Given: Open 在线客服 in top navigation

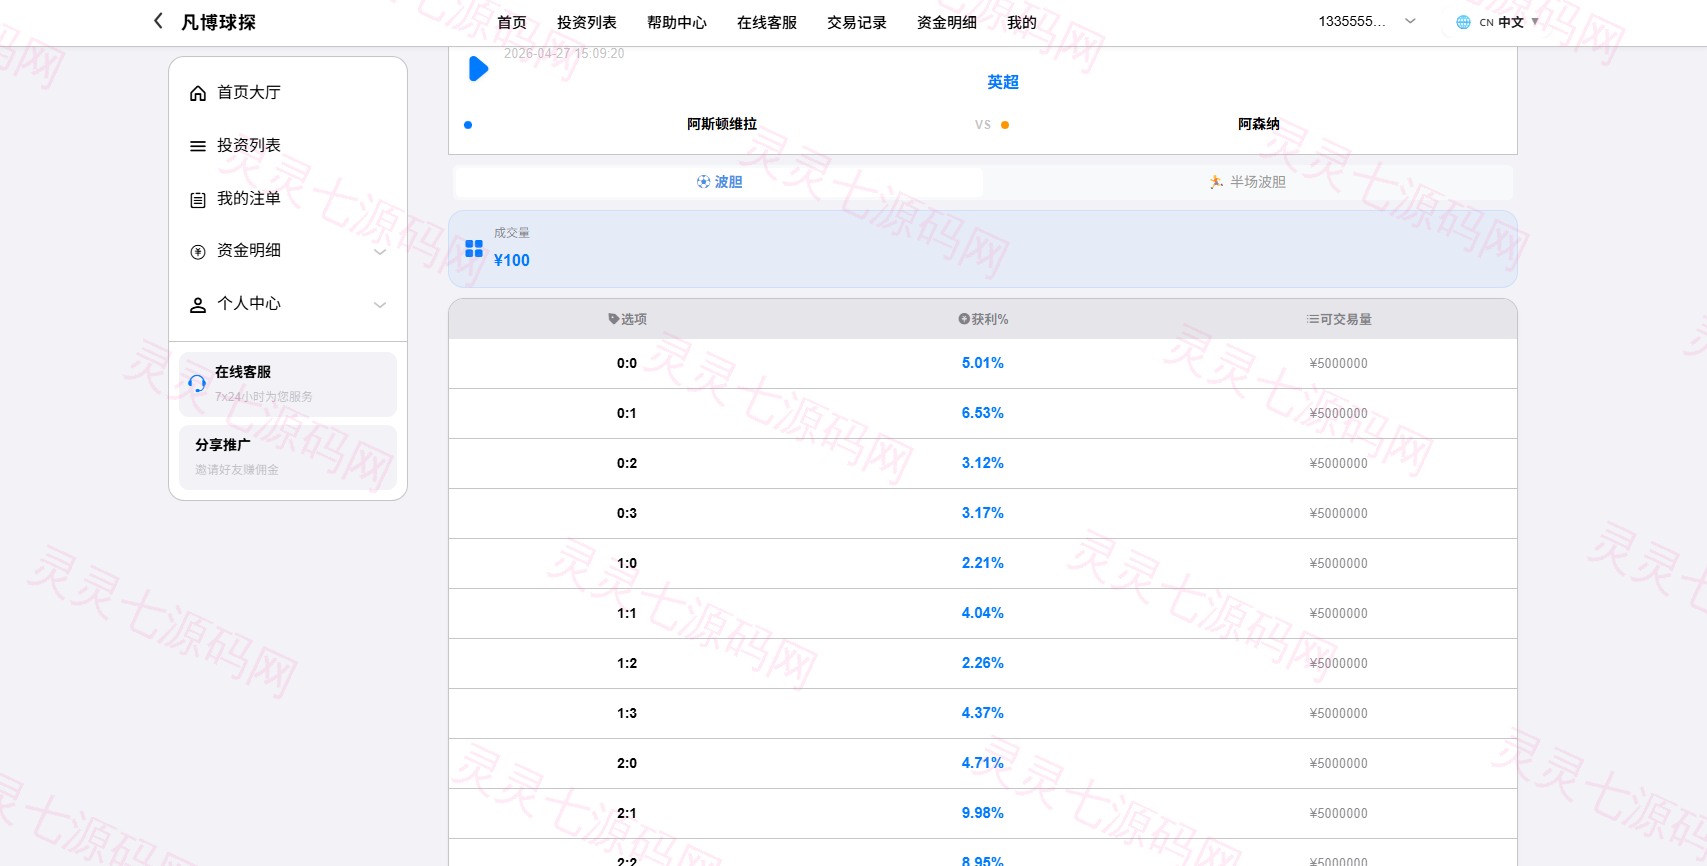Looking at the screenshot, I should (767, 22).
